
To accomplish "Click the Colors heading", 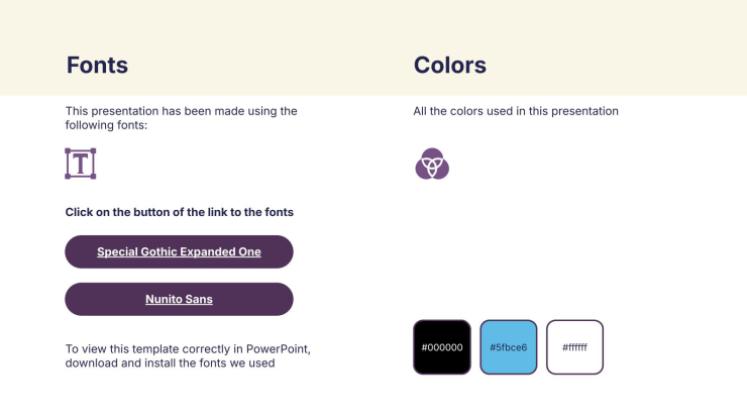I will point(450,65).
